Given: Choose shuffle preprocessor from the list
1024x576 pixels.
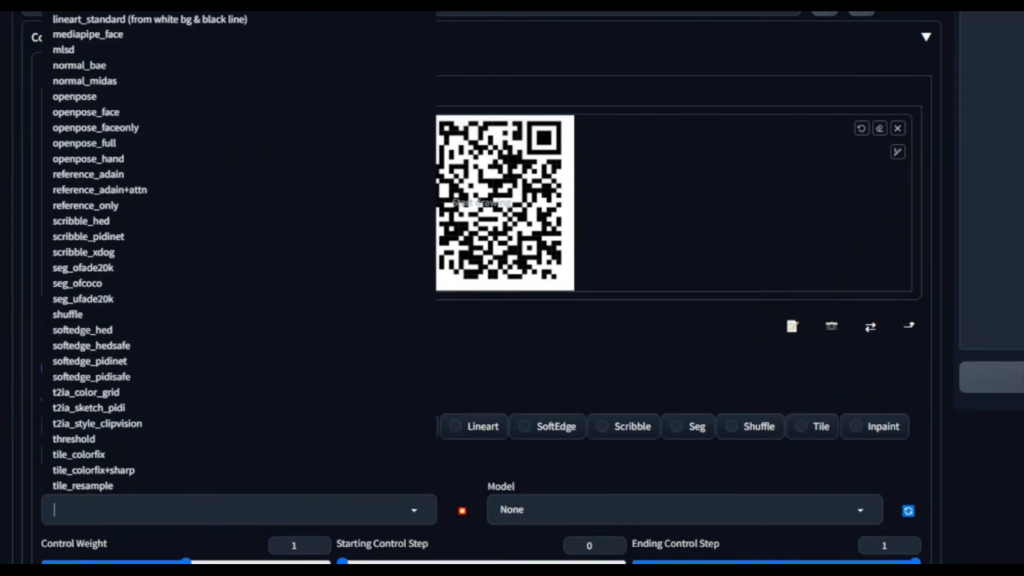Looking at the screenshot, I should tap(67, 315).
